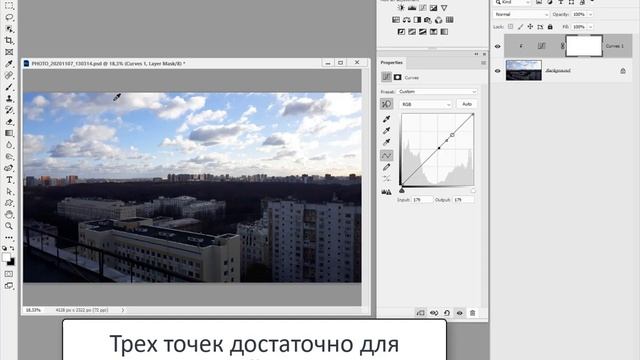
Task: Select the Dodge tool
Action: tap(9, 156)
